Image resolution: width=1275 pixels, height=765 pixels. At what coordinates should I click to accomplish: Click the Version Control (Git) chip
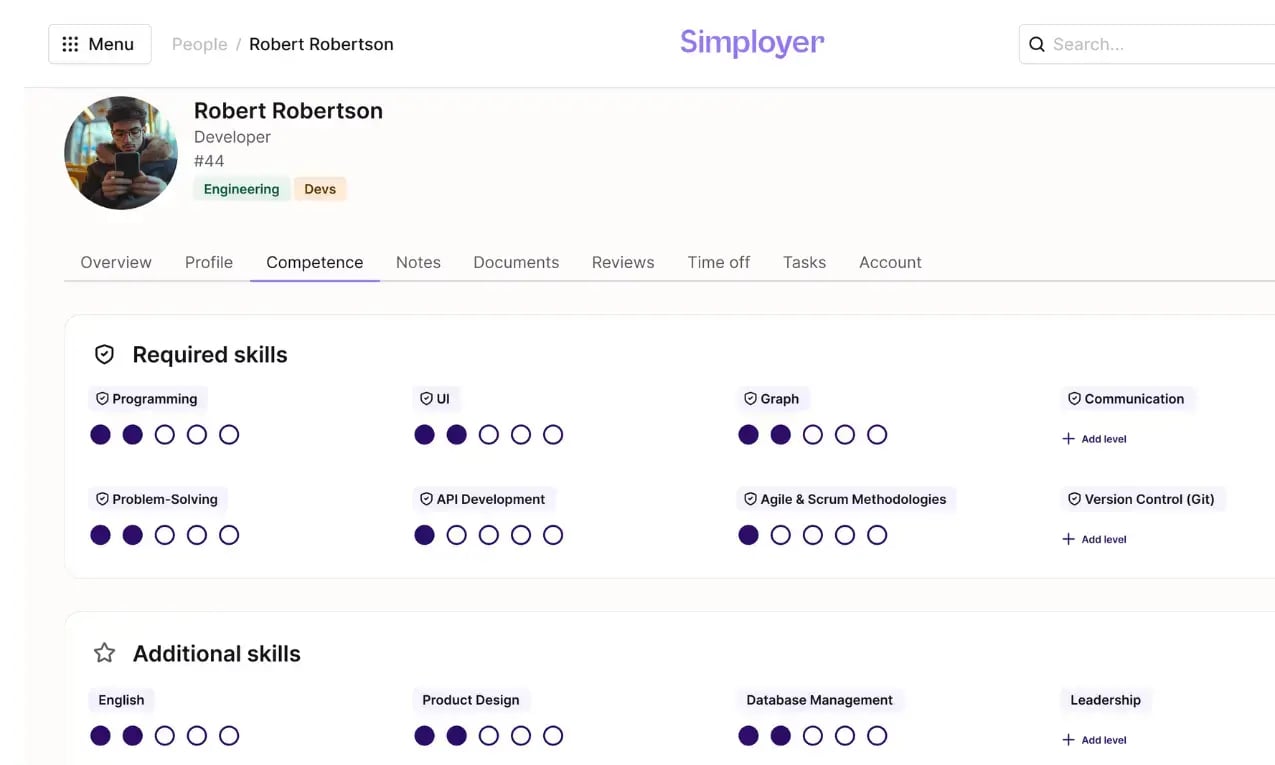click(x=1142, y=499)
